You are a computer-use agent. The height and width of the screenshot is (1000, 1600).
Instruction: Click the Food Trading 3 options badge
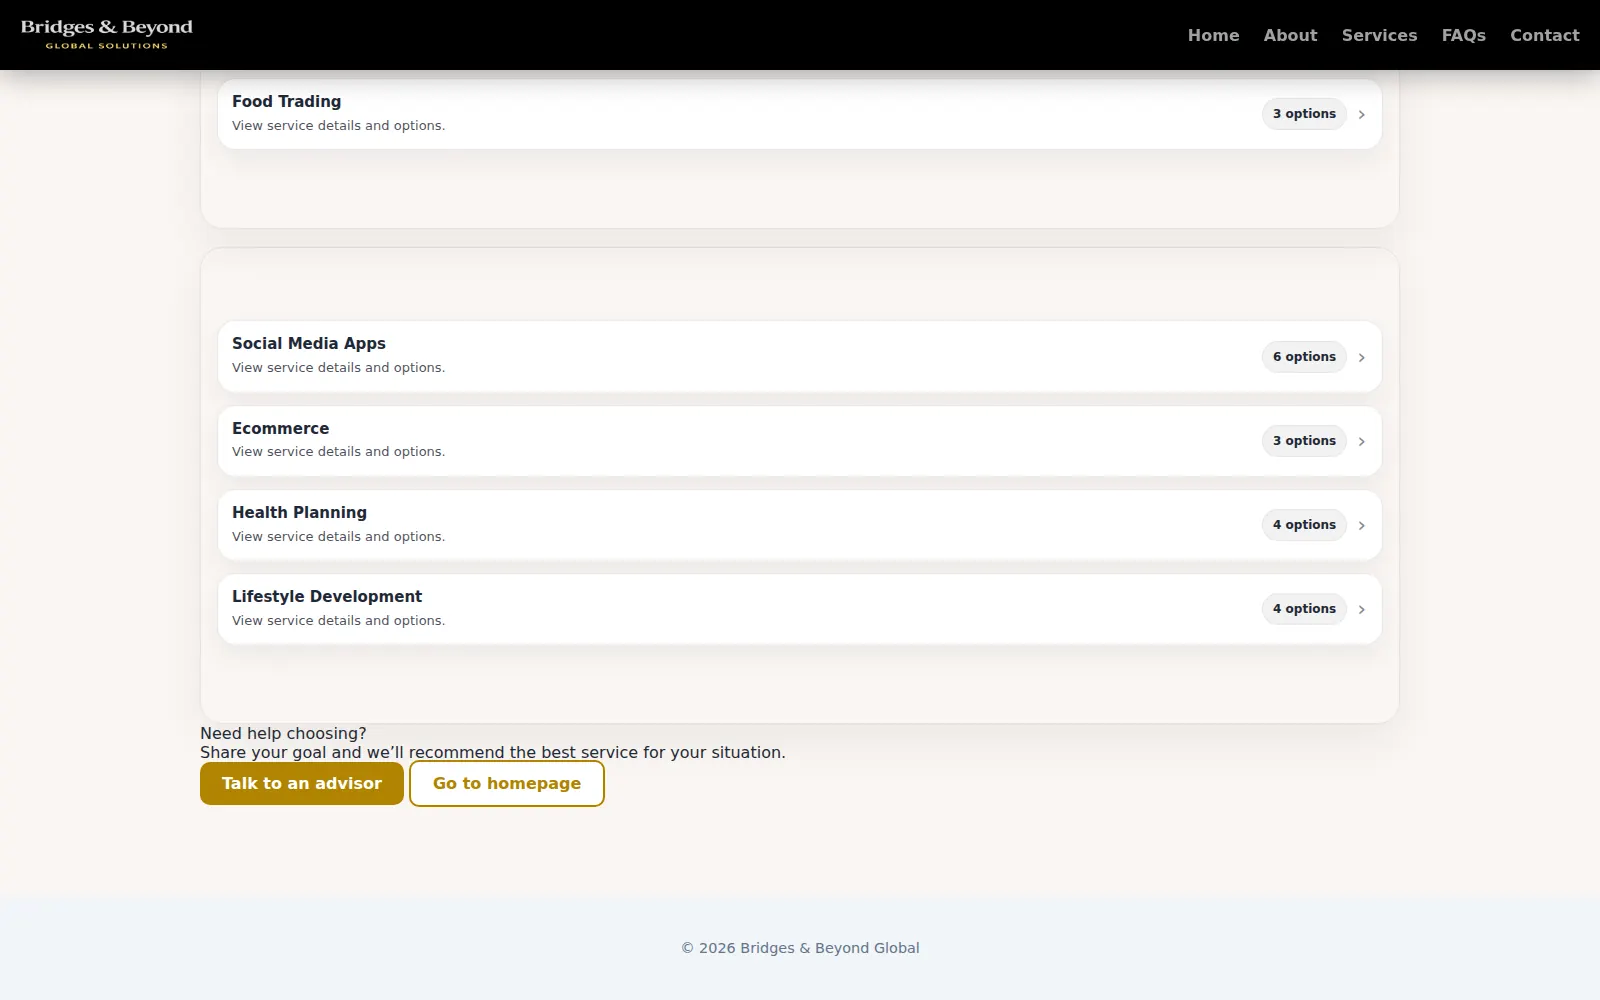click(1304, 114)
